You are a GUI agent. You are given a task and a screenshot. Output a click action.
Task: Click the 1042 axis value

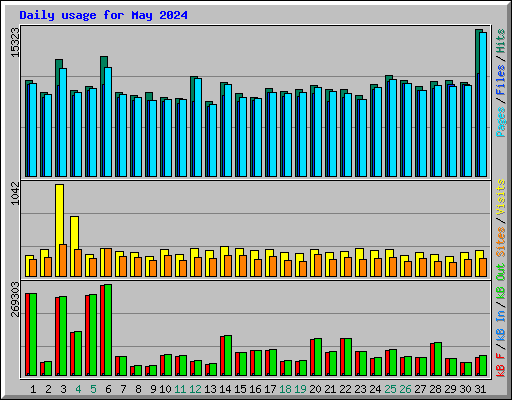coord(15,193)
